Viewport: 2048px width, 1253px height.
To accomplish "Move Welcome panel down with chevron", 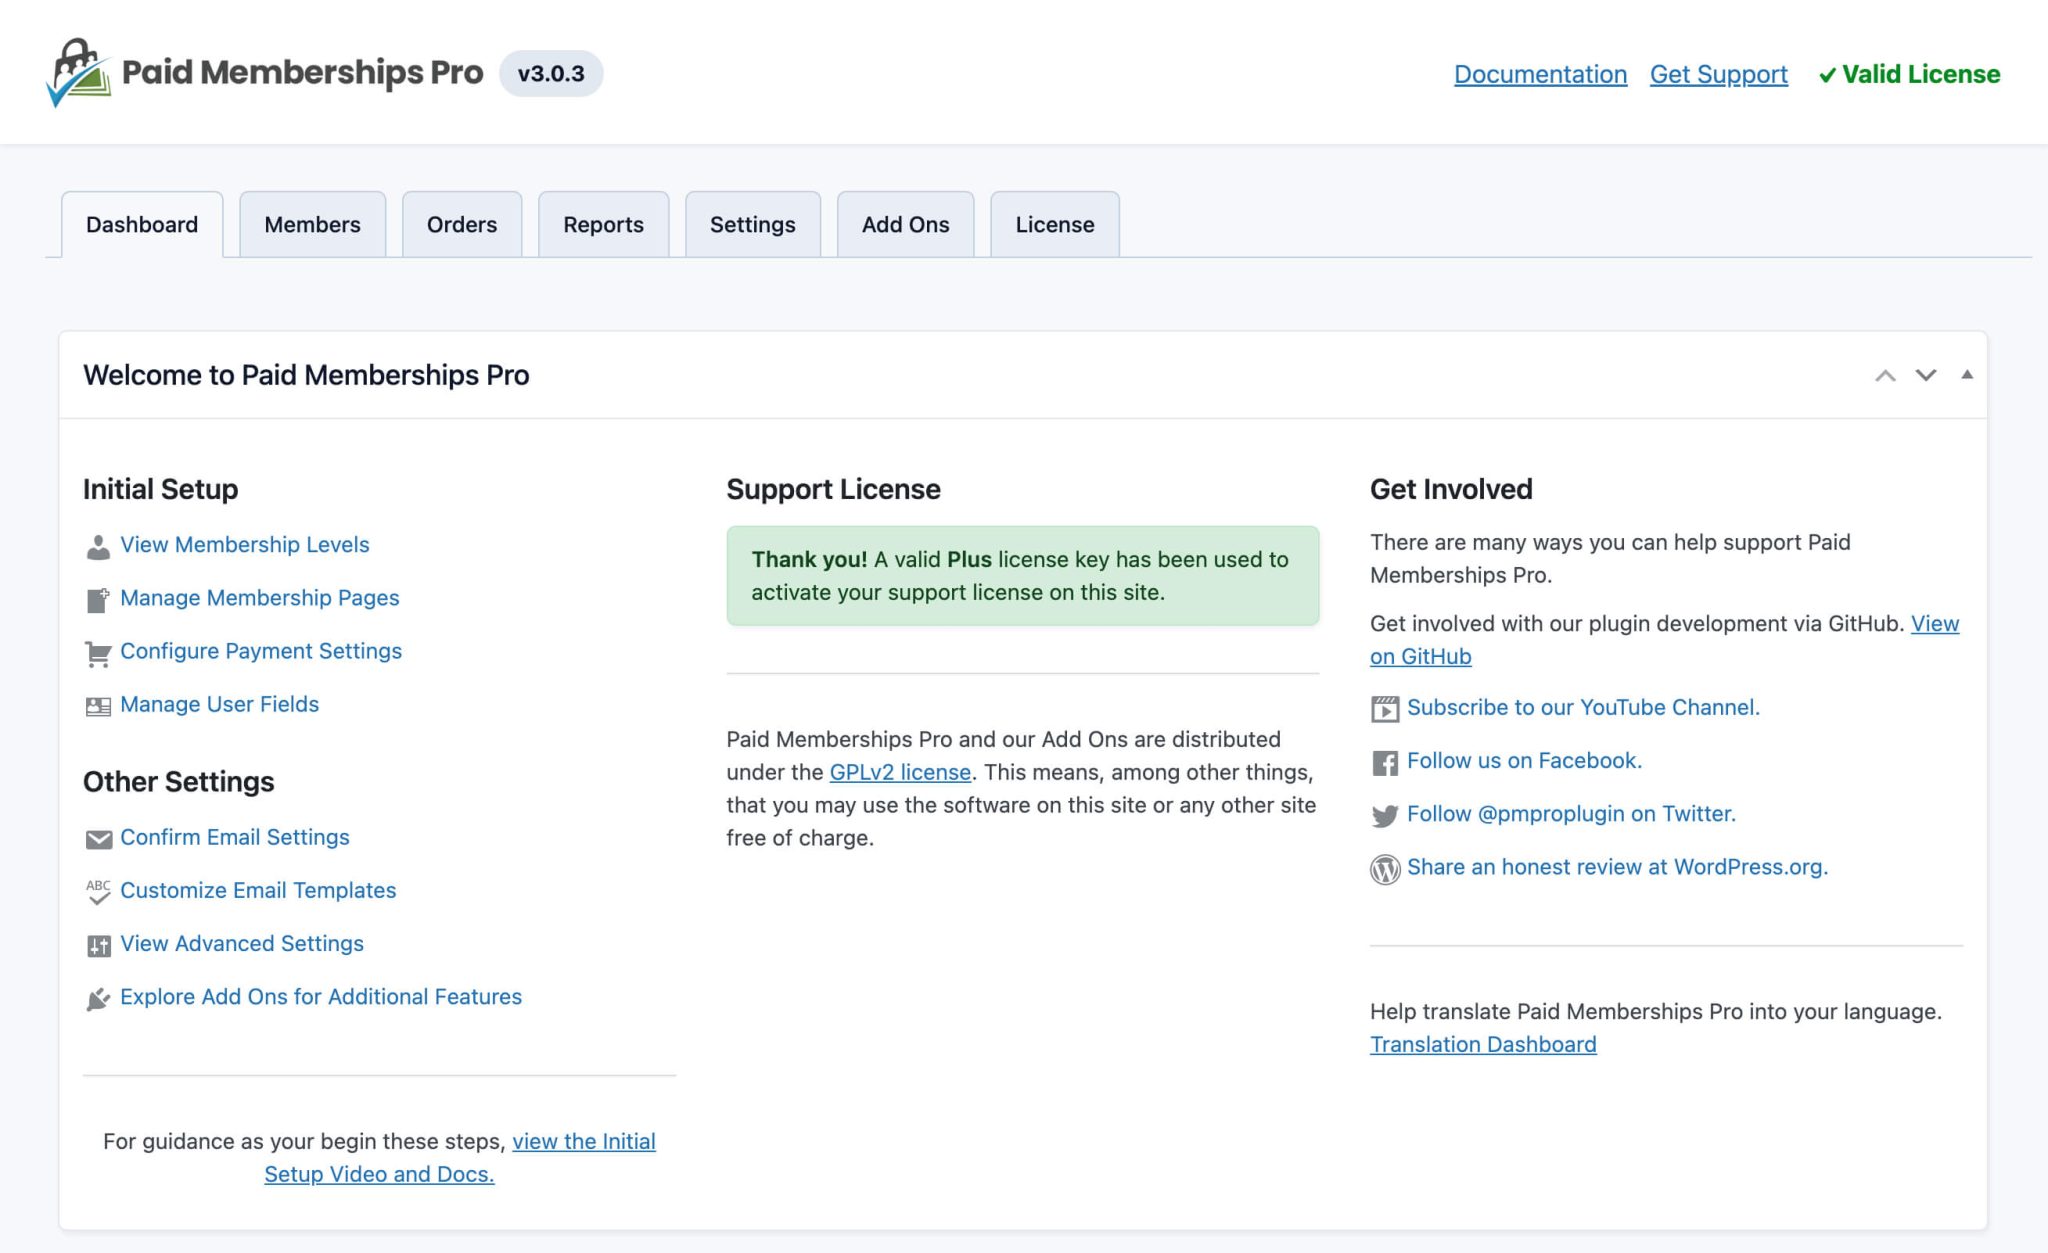I will pyautogui.click(x=1926, y=375).
